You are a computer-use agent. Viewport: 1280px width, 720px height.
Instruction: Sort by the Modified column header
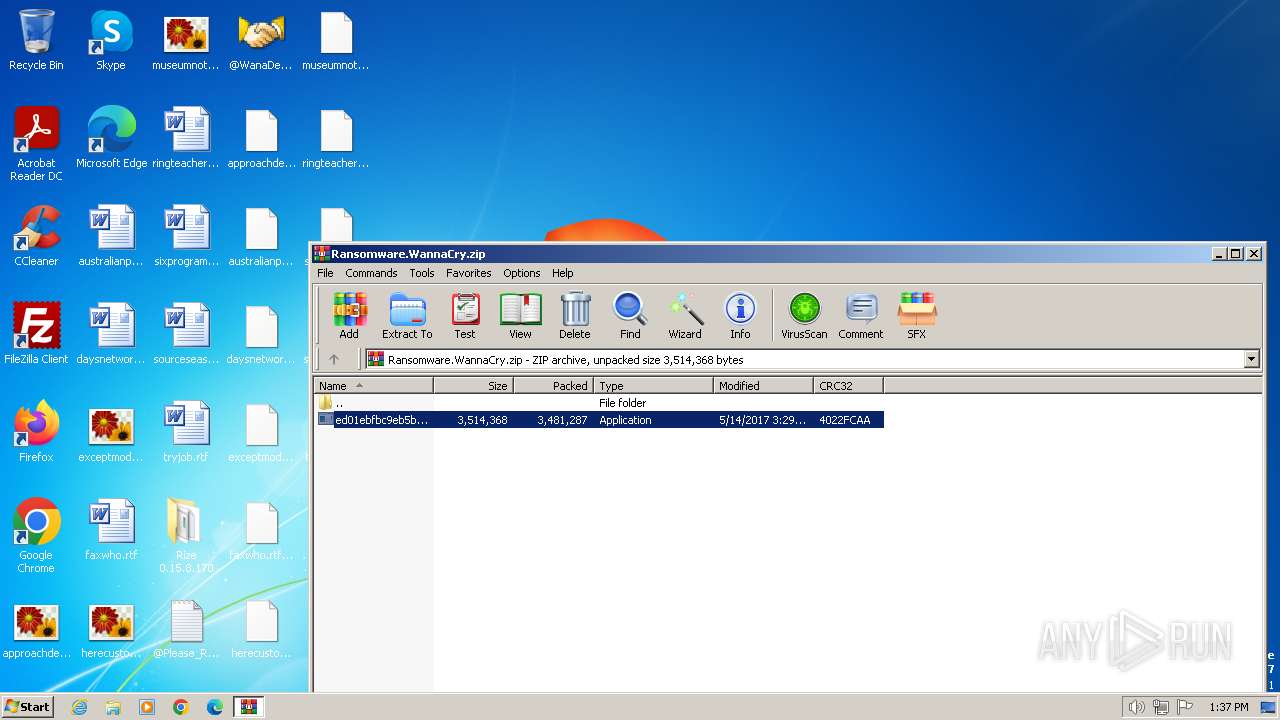point(764,385)
